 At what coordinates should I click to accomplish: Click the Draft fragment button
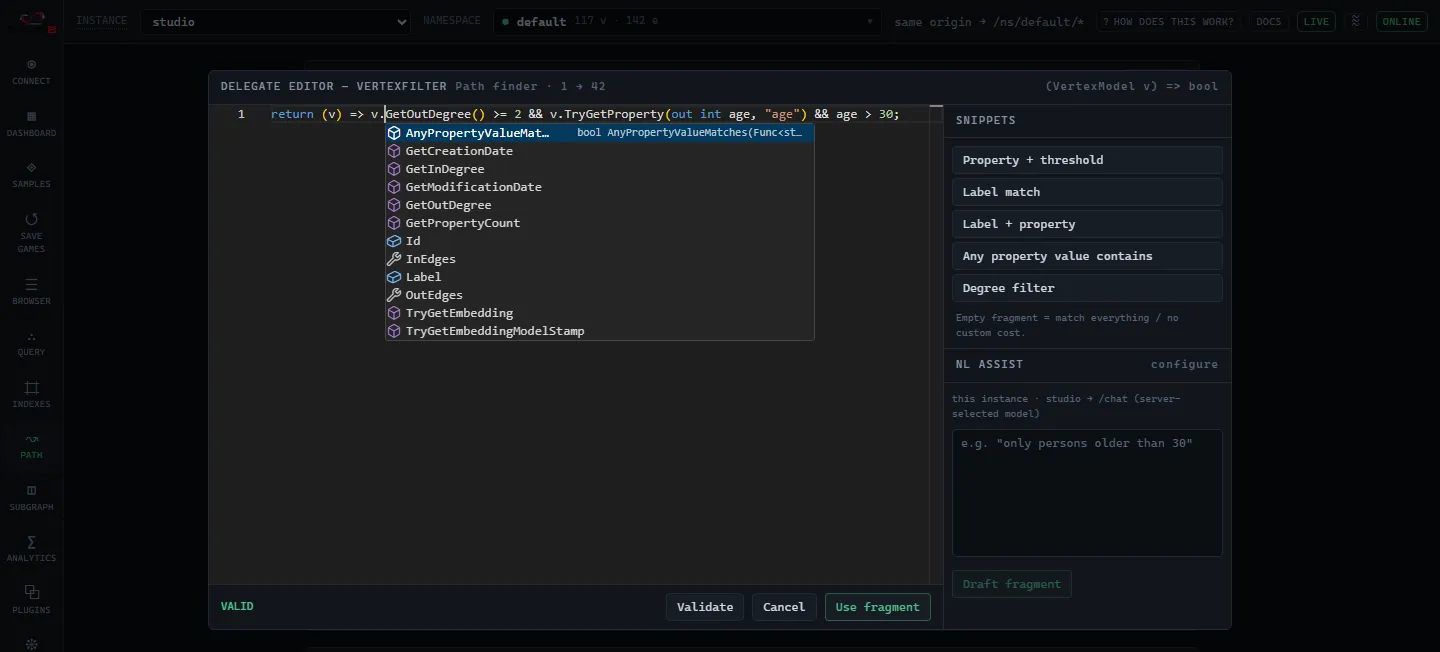point(1012,584)
